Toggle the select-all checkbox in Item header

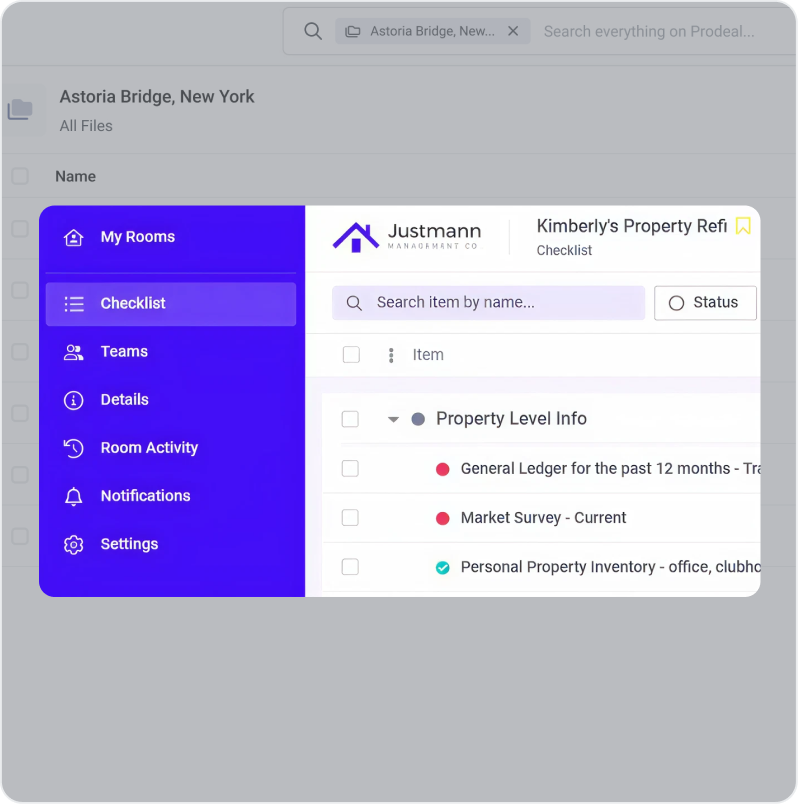coord(351,355)
